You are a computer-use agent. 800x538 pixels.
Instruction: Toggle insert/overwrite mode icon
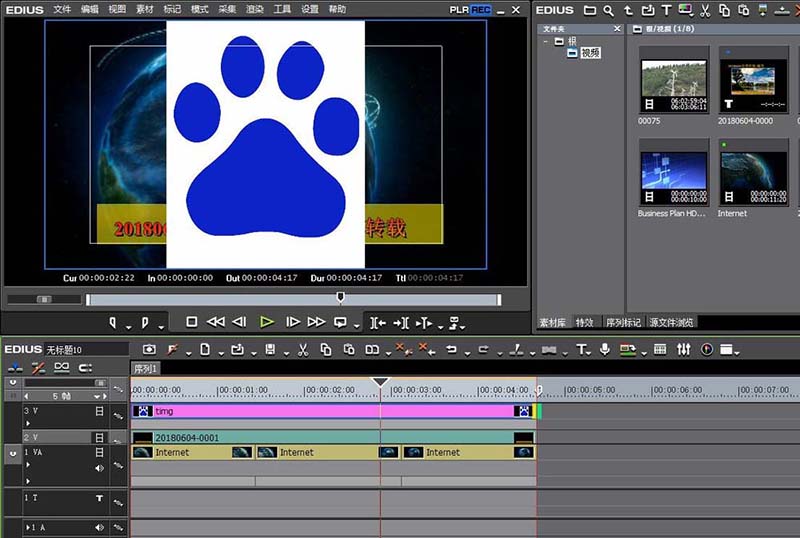[15, 368]
